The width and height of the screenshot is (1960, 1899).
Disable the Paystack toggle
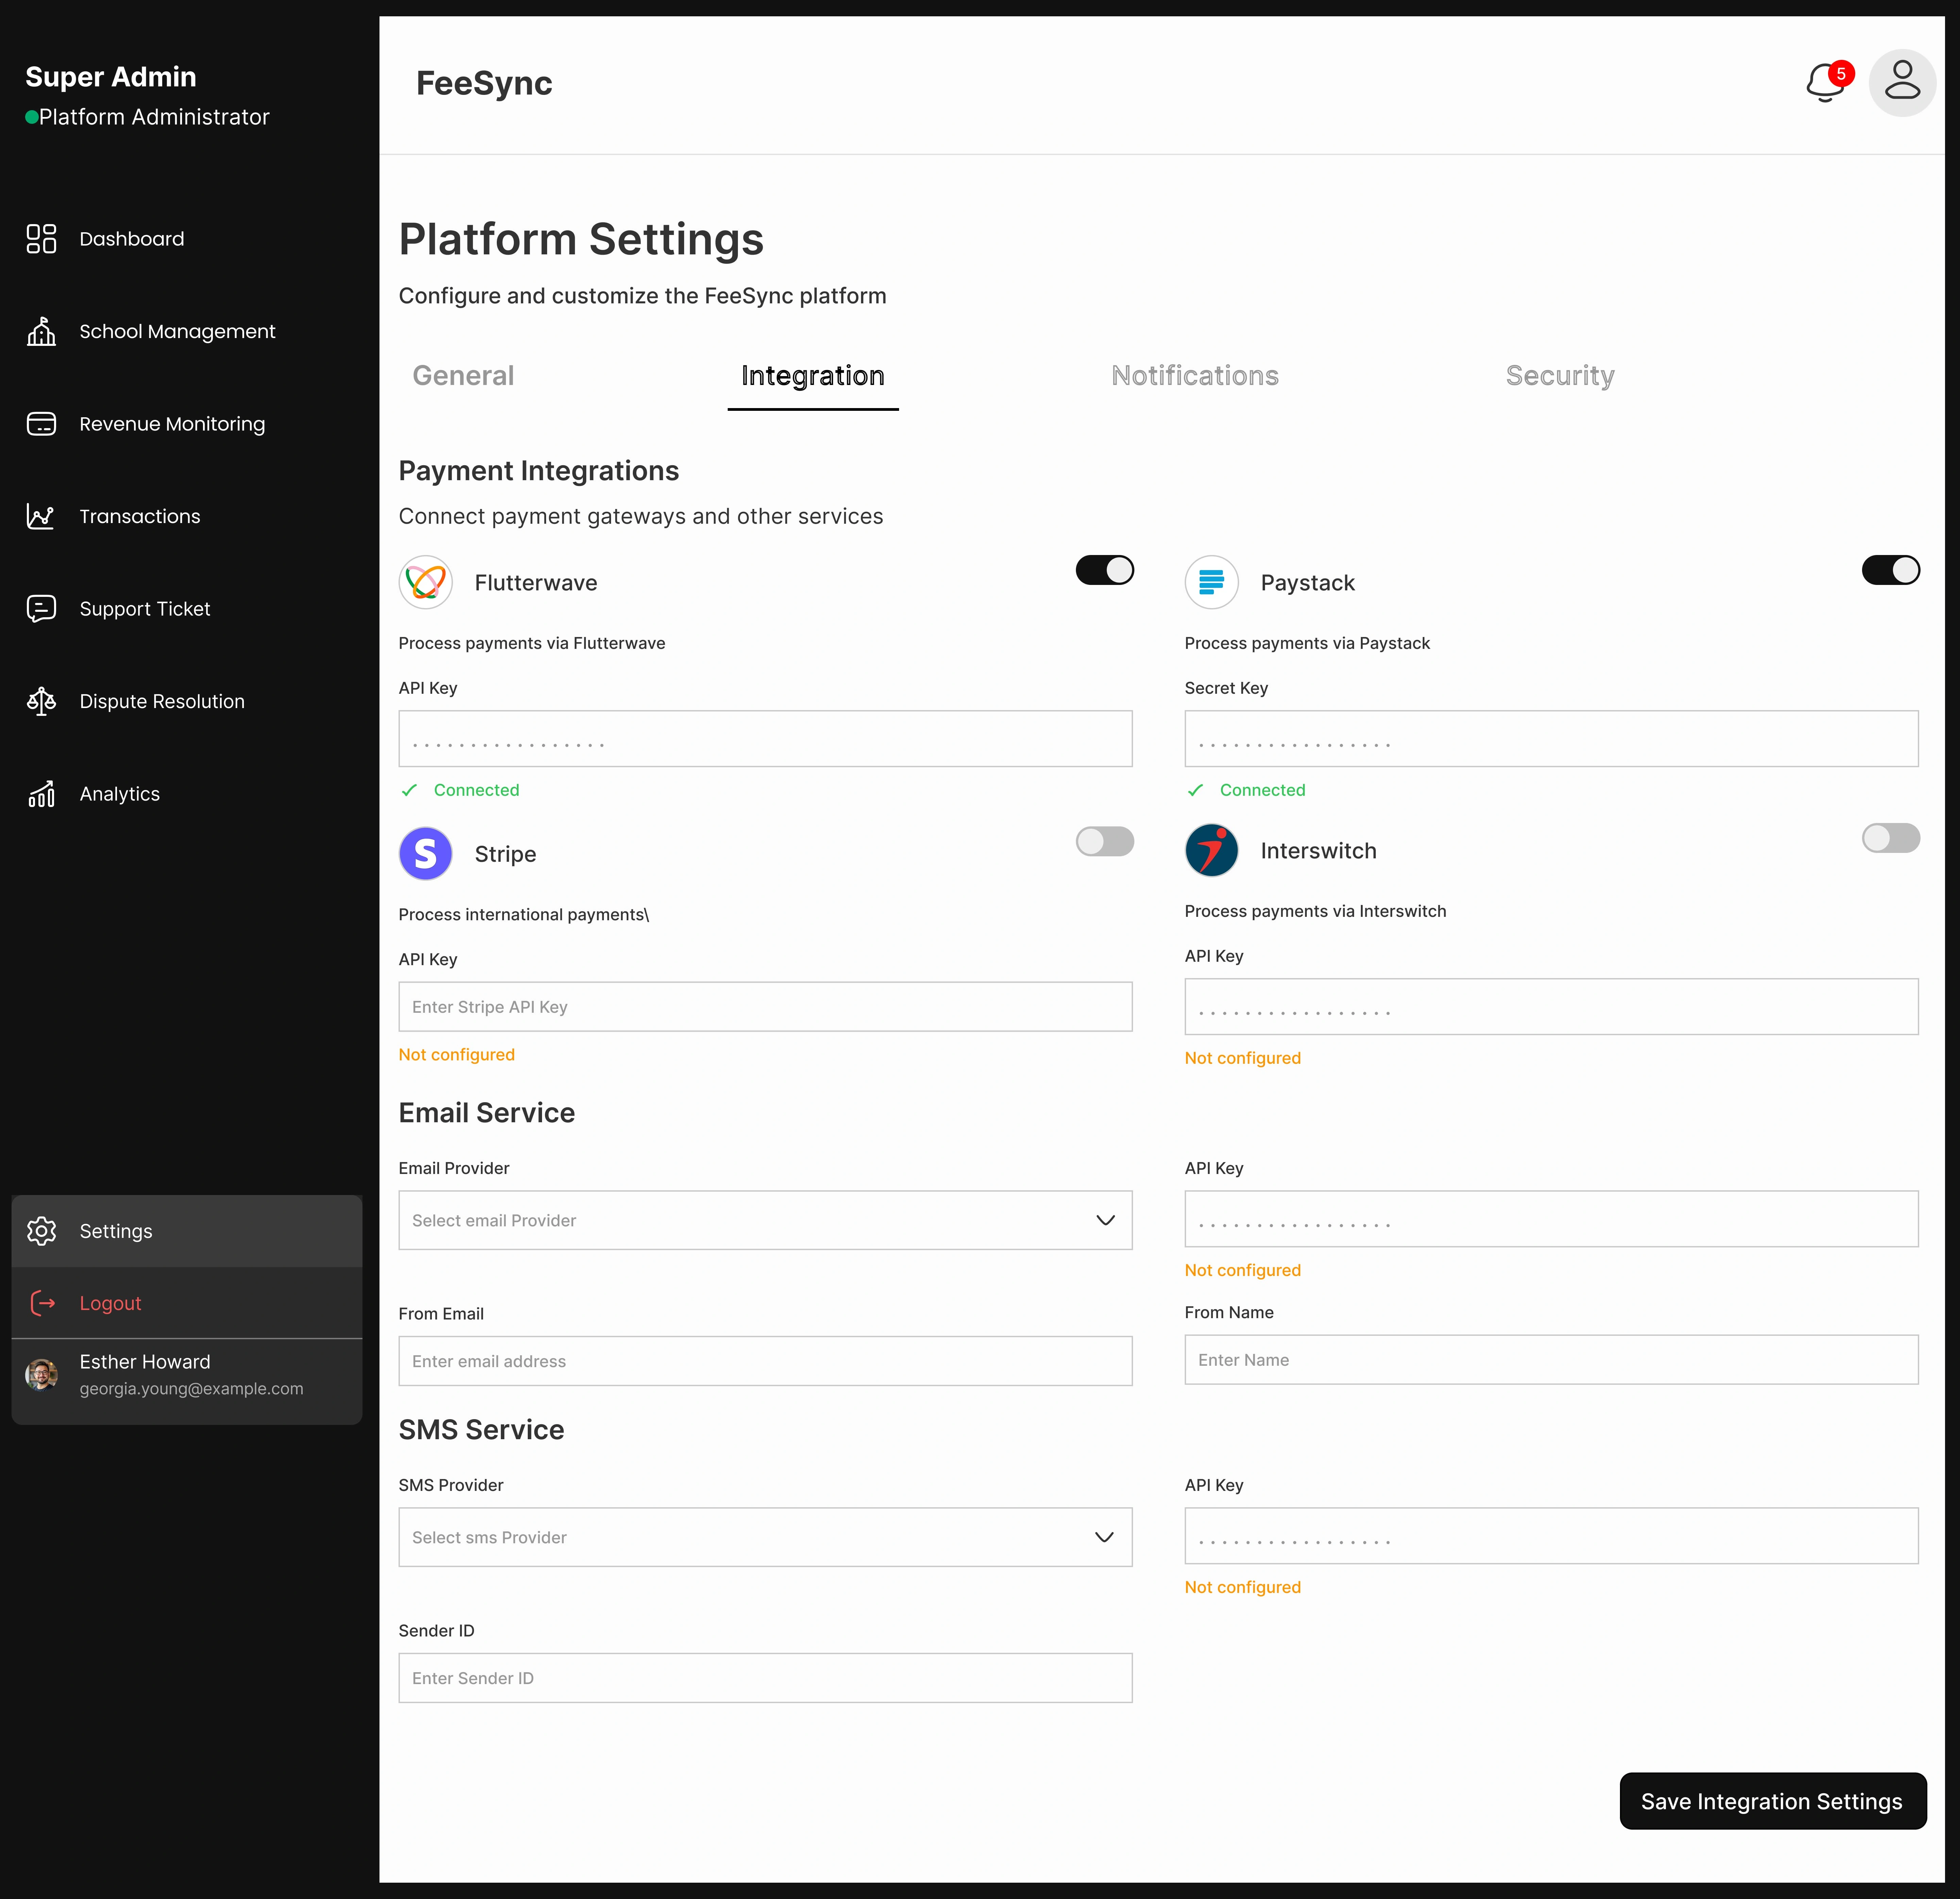point(1891,570)
